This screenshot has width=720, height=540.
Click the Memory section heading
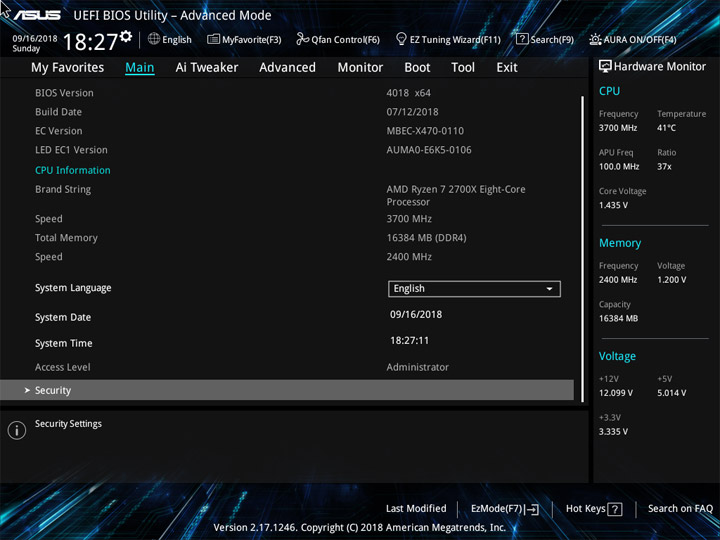620,243
